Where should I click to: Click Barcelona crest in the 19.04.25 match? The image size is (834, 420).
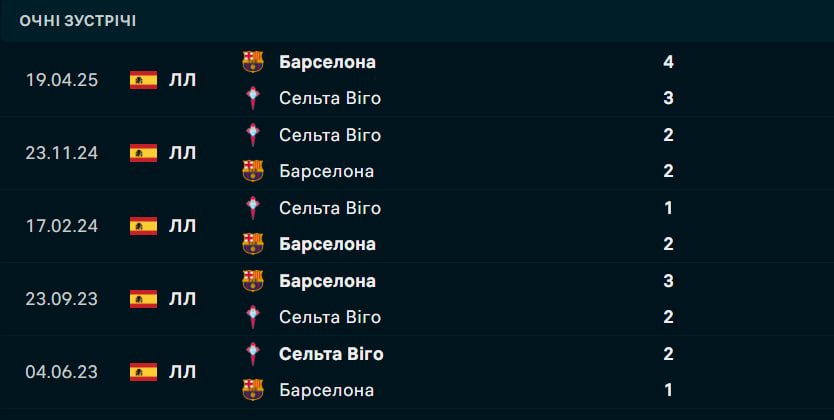253,62
